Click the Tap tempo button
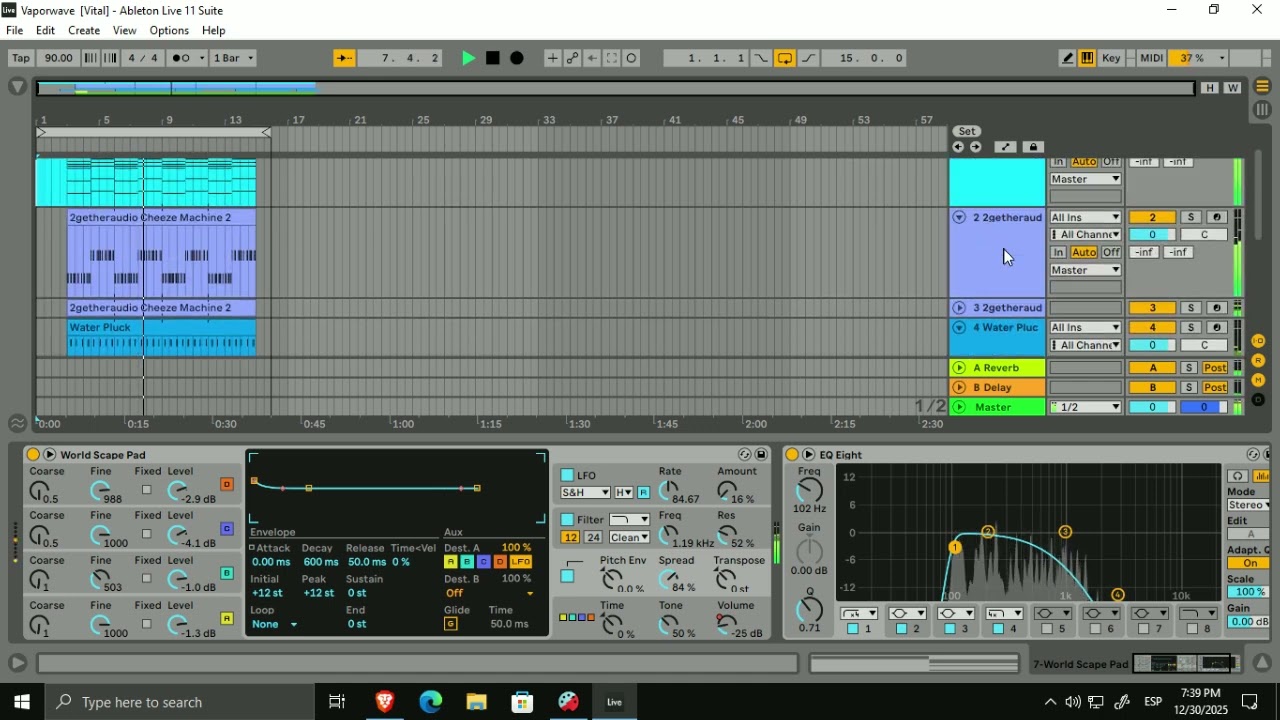 [x=20, y=58]
